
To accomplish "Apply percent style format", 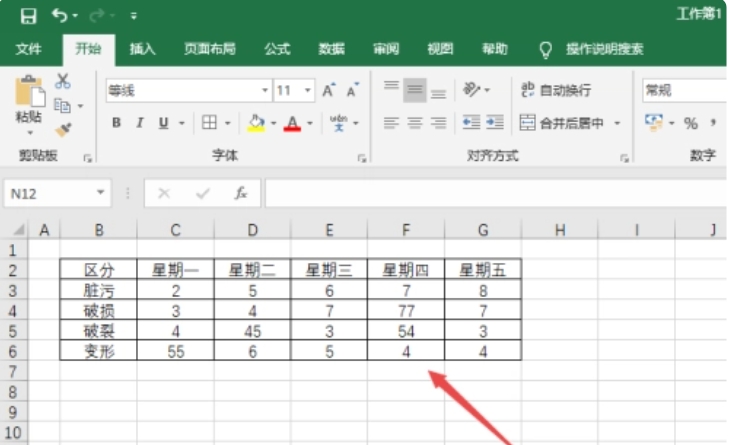I will pos(690,123).
